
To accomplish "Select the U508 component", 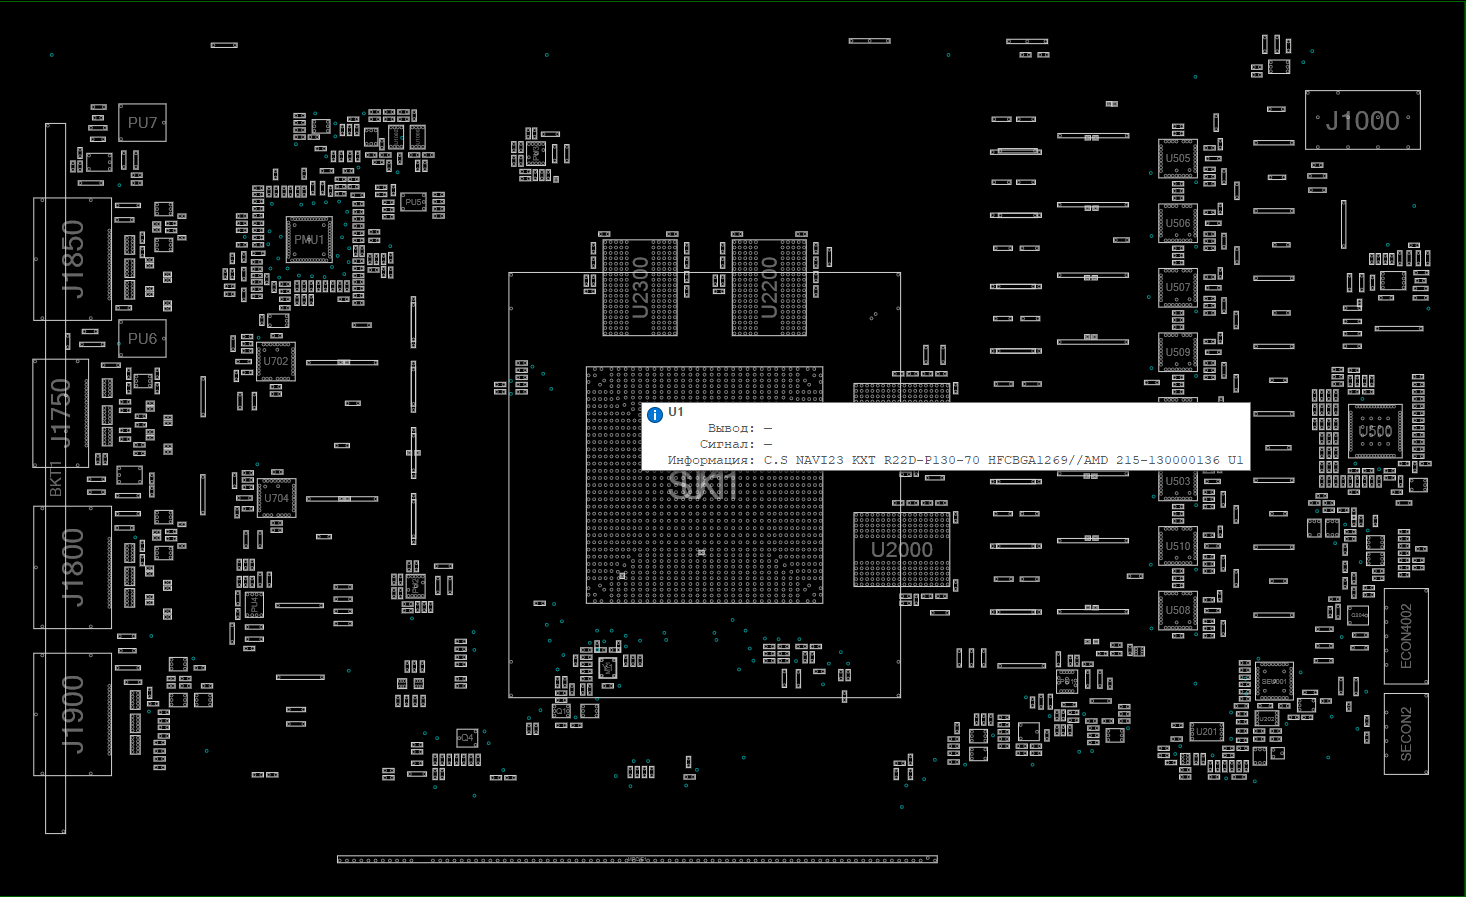I will 1178,610.
